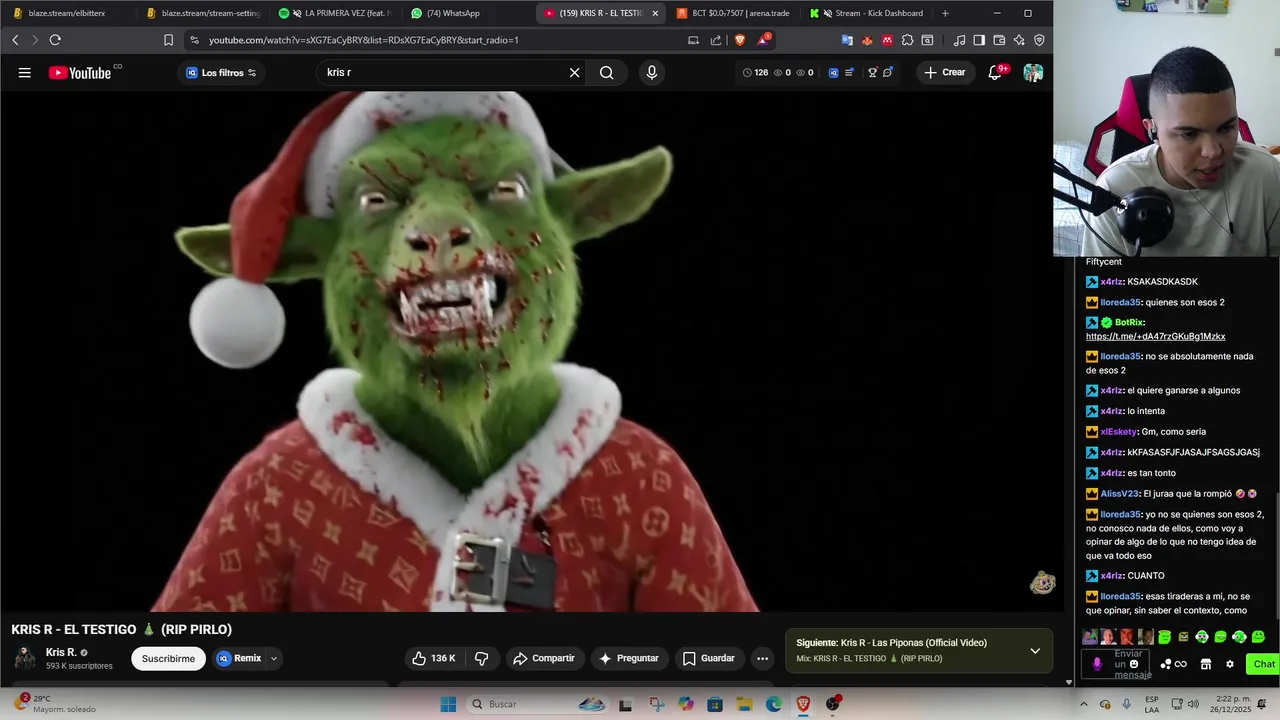This screenshot has width=1280, height=720.
Task: Open the Kris R. channel name
Action: (x=61, y=652)
